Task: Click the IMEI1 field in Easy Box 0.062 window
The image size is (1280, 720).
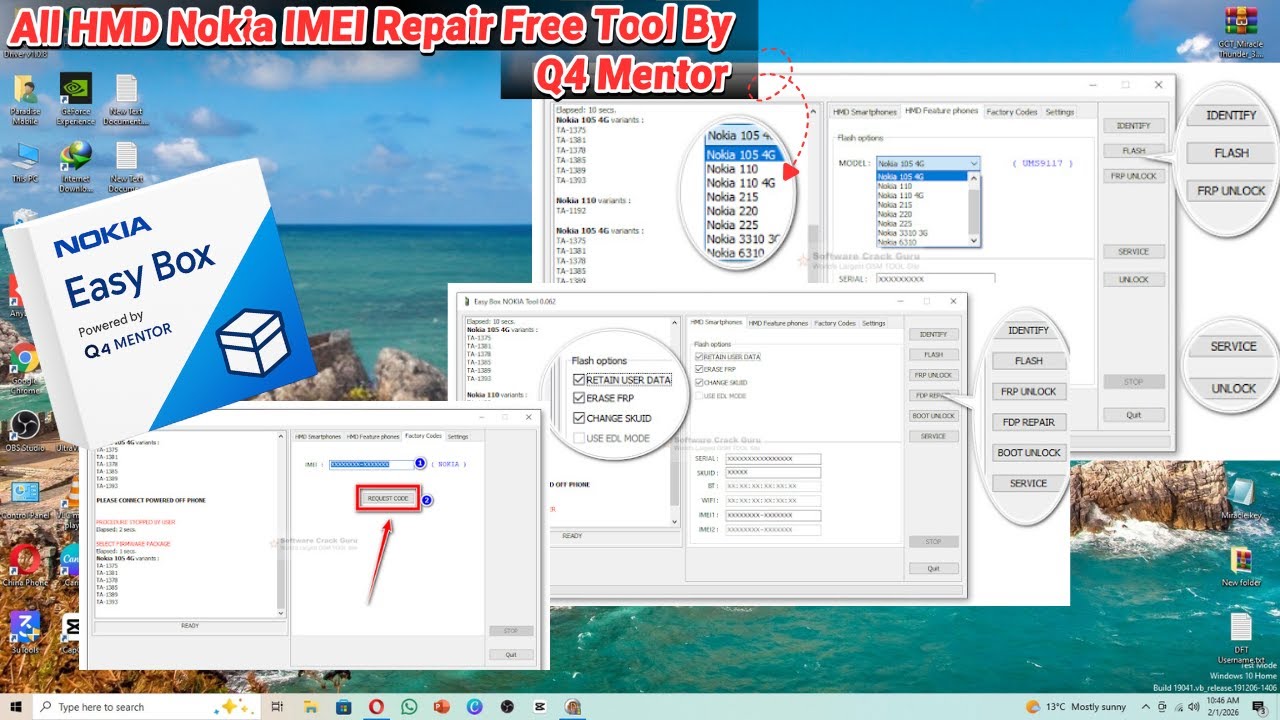Action: pyautogui.click(x=773, y=515)
